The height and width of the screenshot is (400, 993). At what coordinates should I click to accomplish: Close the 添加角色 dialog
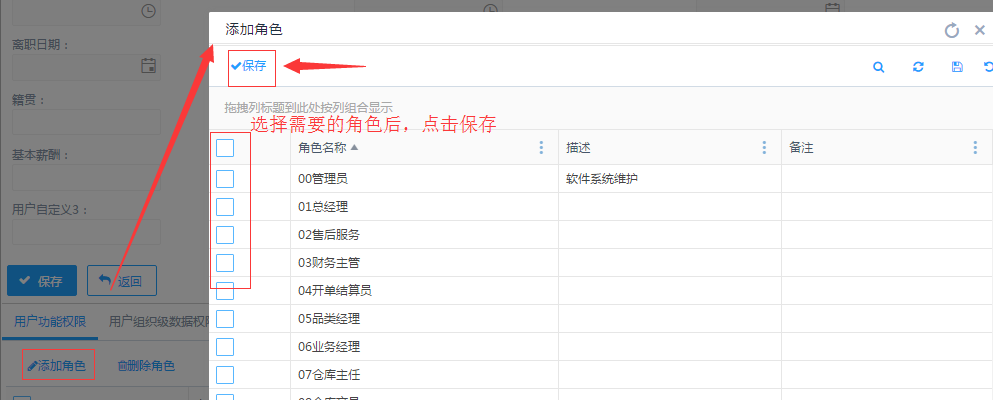tap(980, 30)
